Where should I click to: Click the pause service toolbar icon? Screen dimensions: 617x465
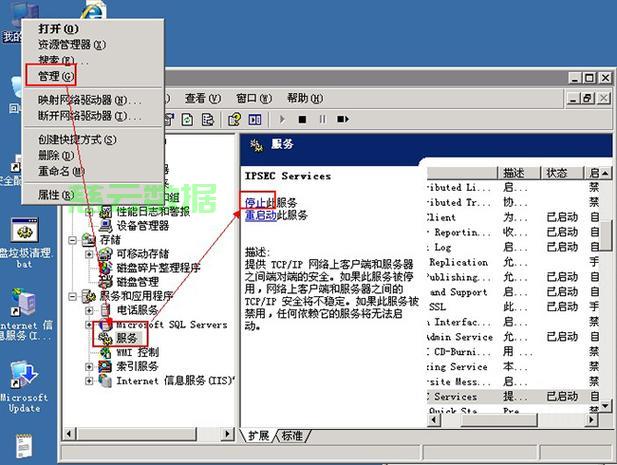coord(323,119)
